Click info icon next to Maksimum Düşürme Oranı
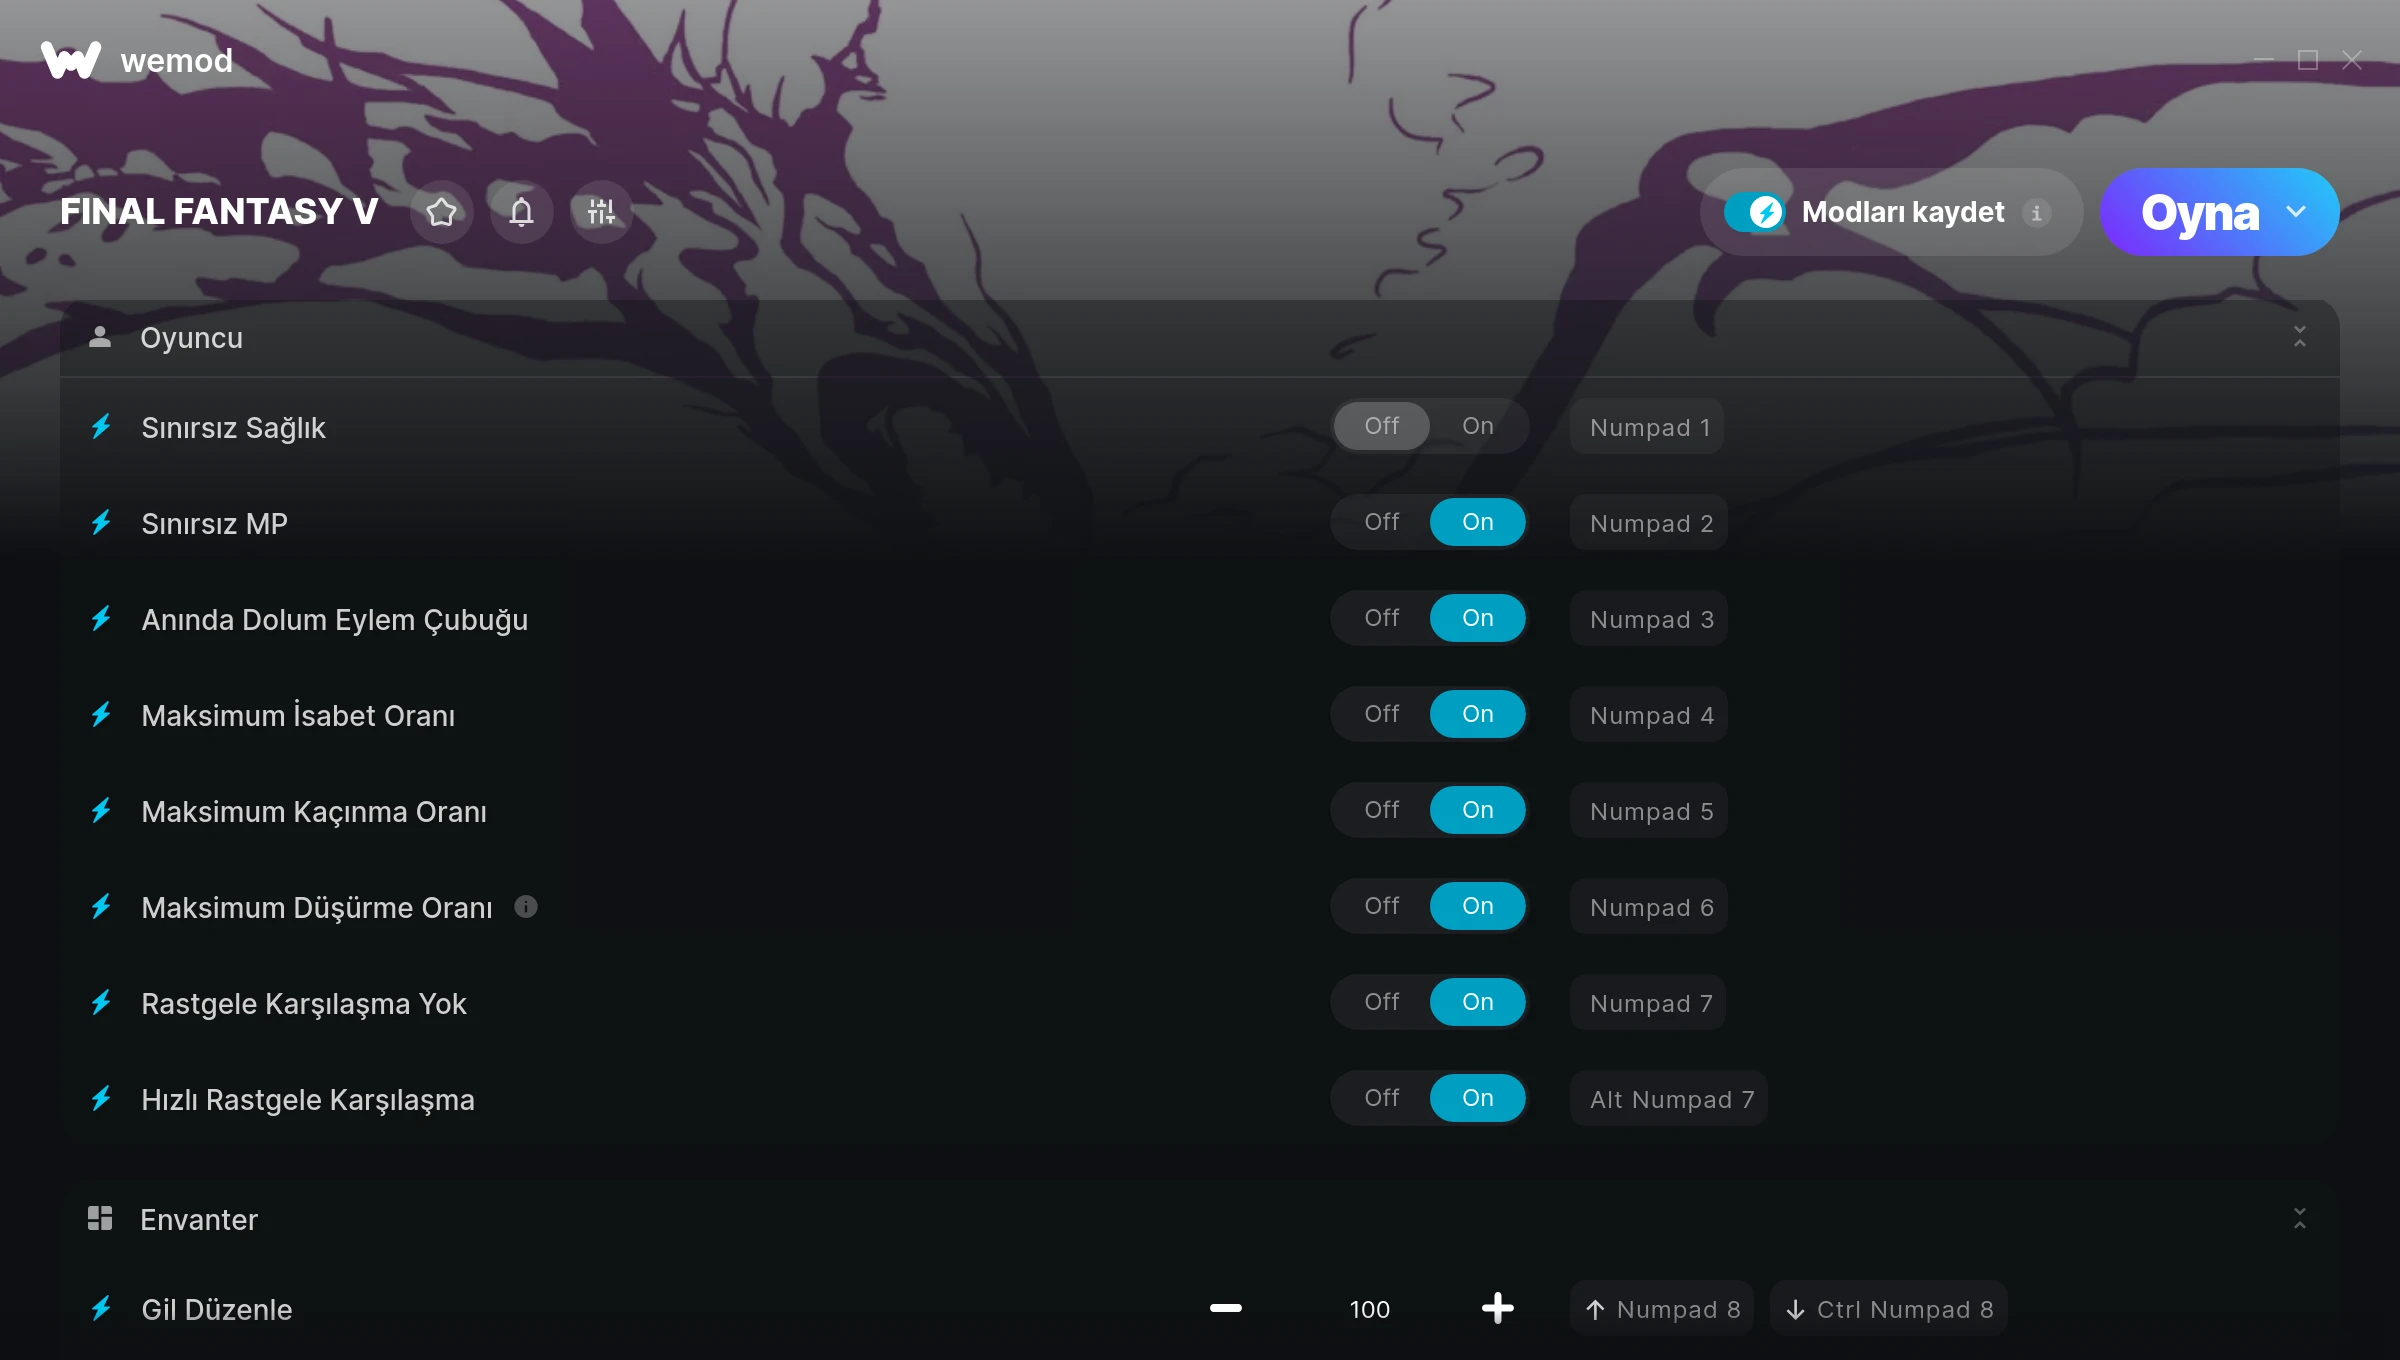The image size is (2400, 1360). coord(526,906)
